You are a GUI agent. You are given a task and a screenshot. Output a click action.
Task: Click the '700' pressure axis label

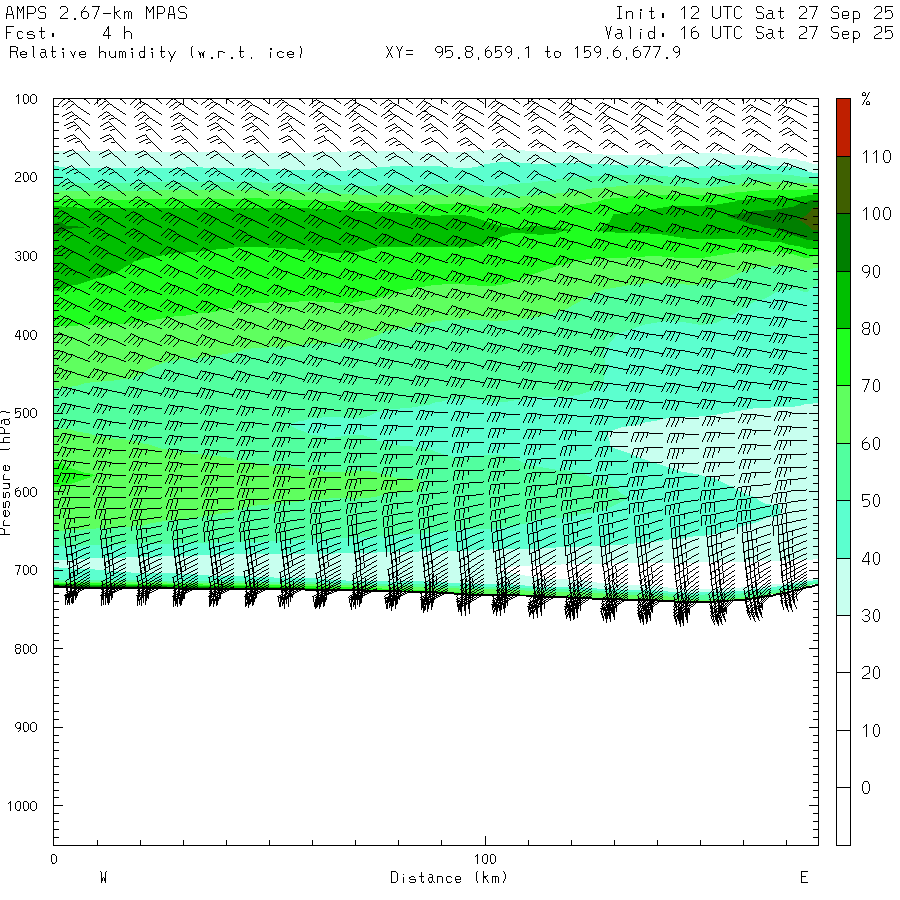(x=26, y=570)
